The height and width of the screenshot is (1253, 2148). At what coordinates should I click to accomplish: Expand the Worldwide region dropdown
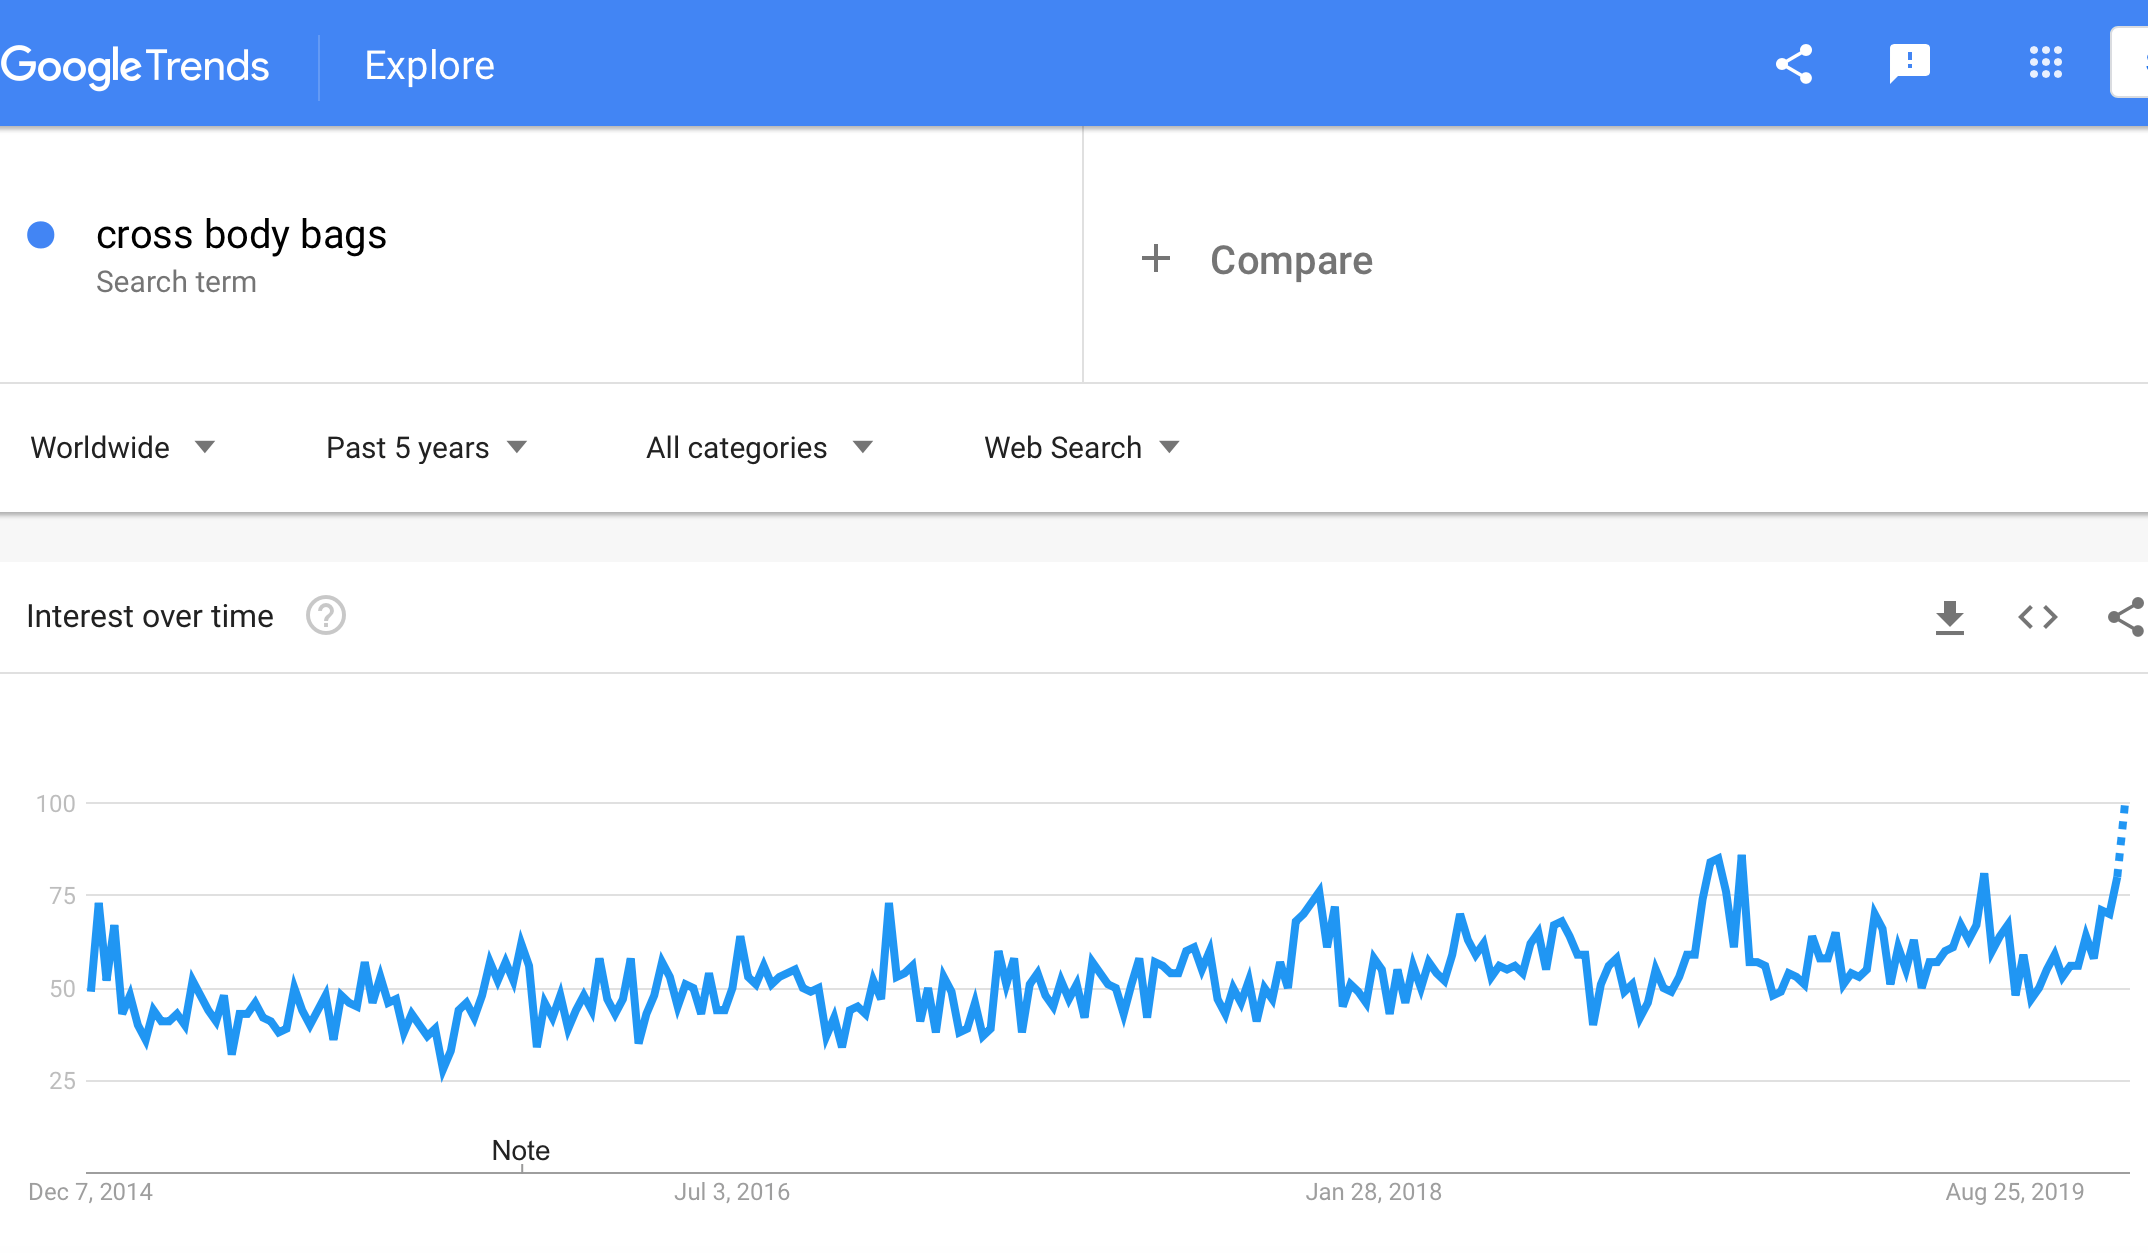click(x=123, y=448)
